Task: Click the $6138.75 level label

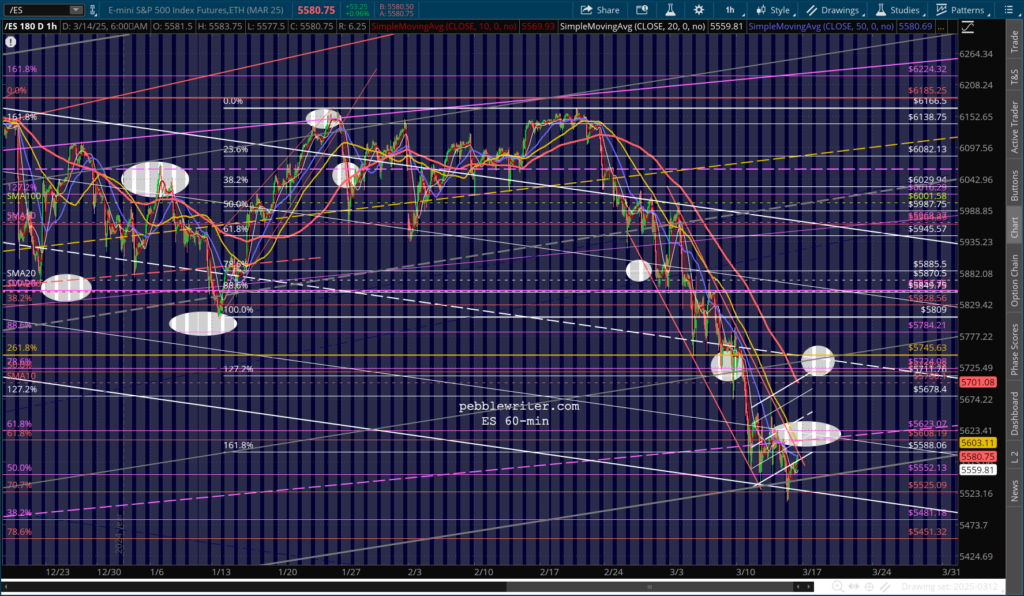Action: click(927, 118)
